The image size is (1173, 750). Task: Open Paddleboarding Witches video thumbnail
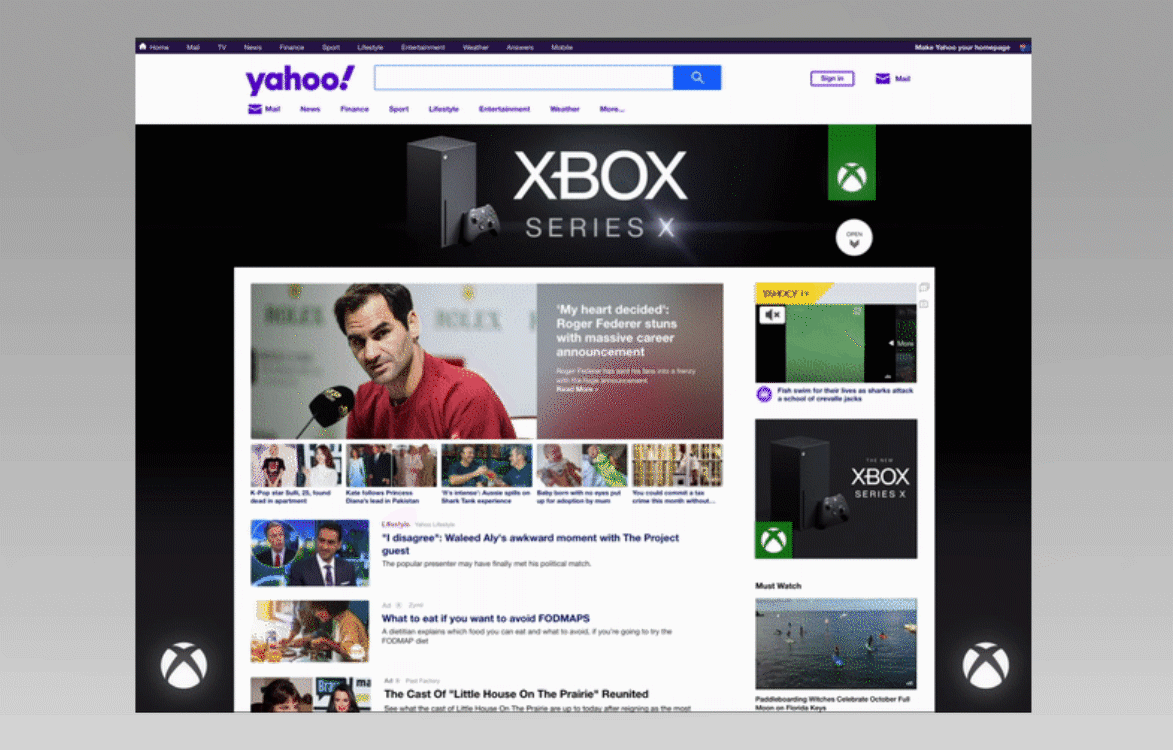(x=836, y=644)
